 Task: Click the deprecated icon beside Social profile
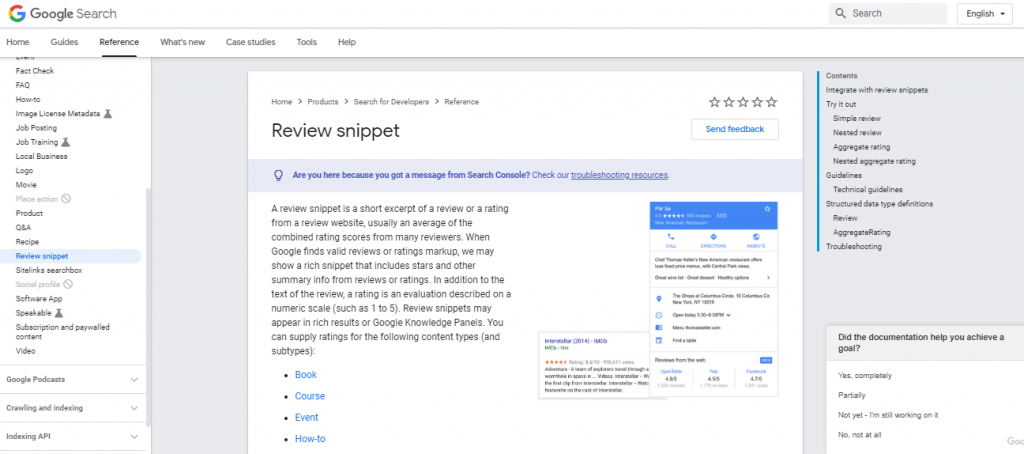pos(68,284)
